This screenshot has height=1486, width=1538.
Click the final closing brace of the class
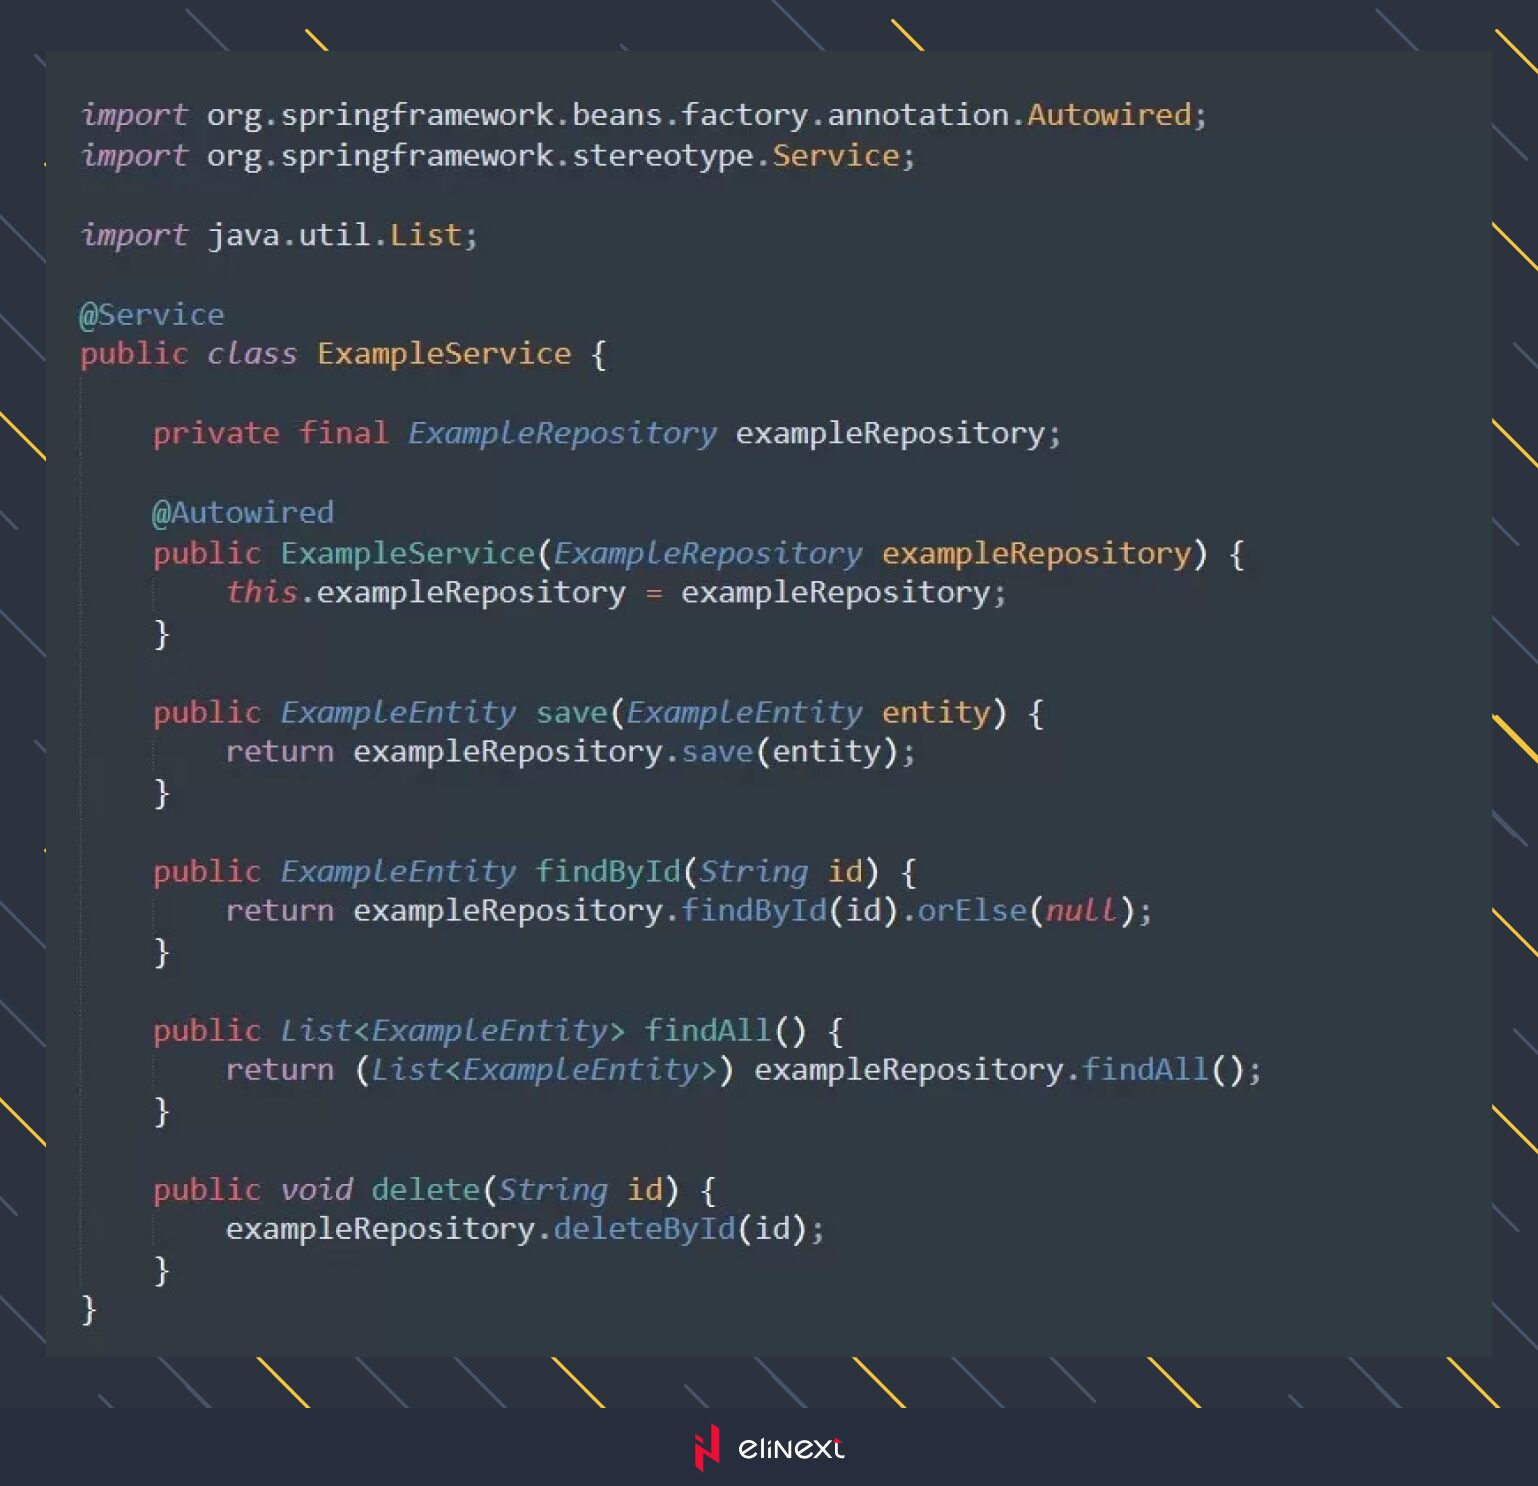[89, 1308]
